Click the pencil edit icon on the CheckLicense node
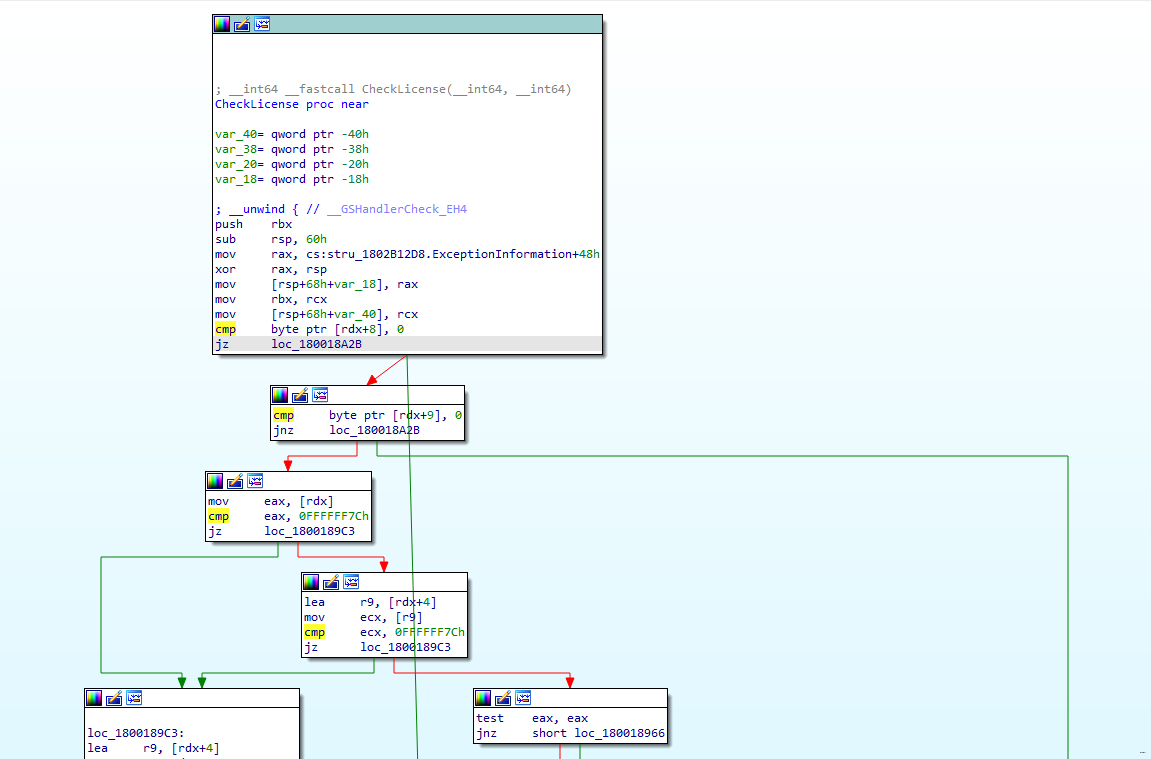Image resolution: width=1151 pixels, height=759 pixels. (x=242, y=24)
